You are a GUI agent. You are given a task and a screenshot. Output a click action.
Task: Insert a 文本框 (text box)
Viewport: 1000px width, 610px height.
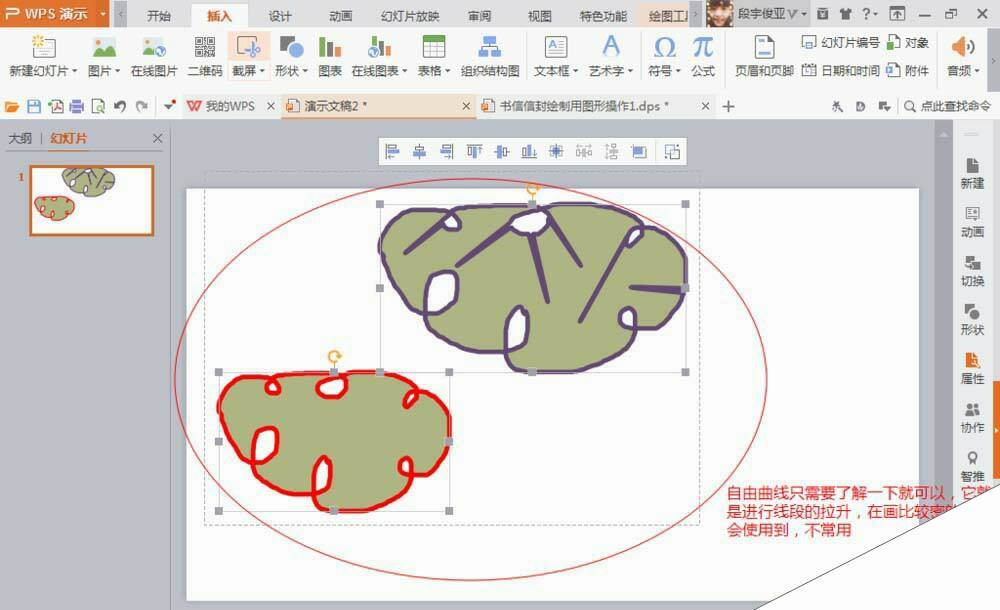coord(556,55)
